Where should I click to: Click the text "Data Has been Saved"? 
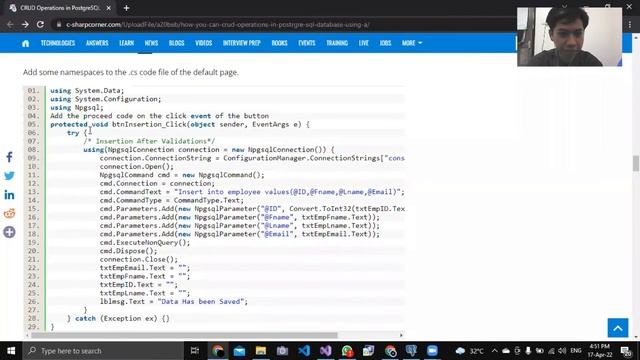coord(201,302)
